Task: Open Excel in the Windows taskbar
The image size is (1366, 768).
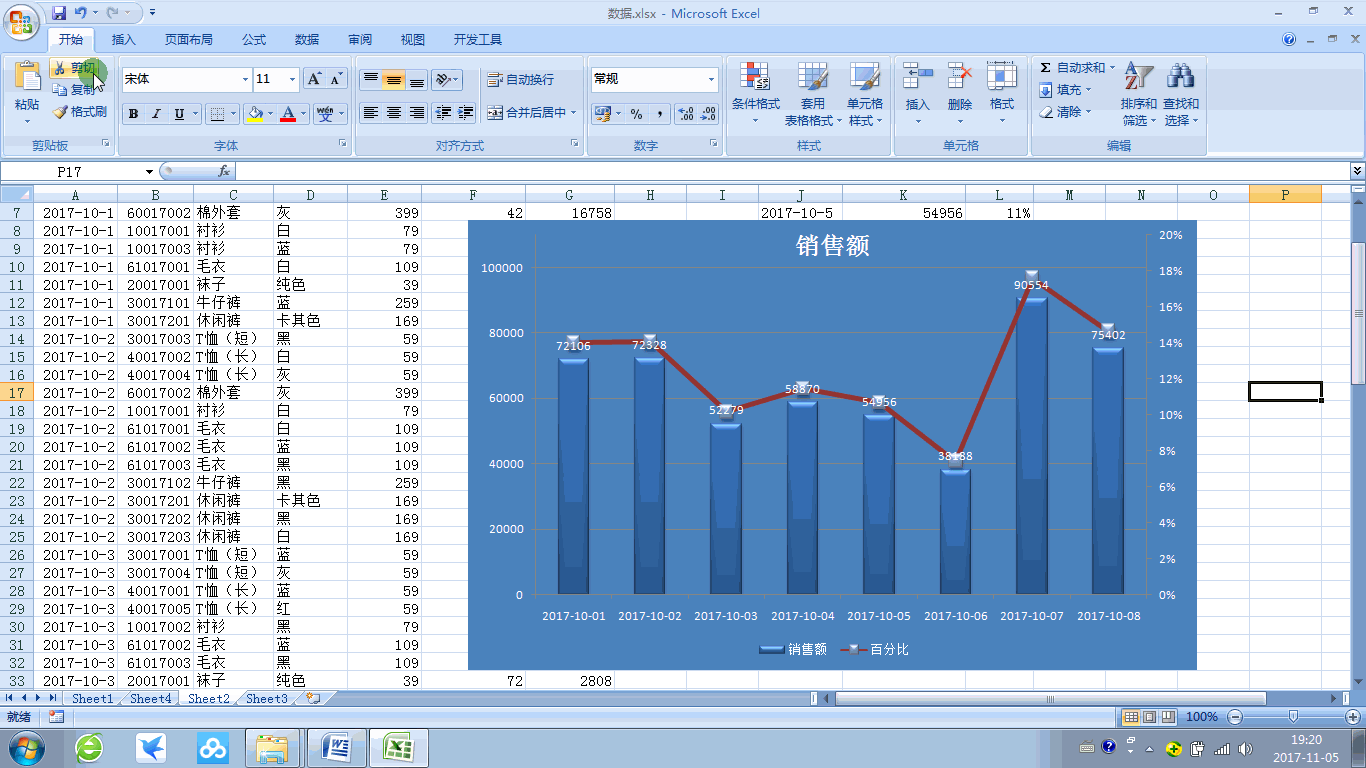Action: coord(399,747)
